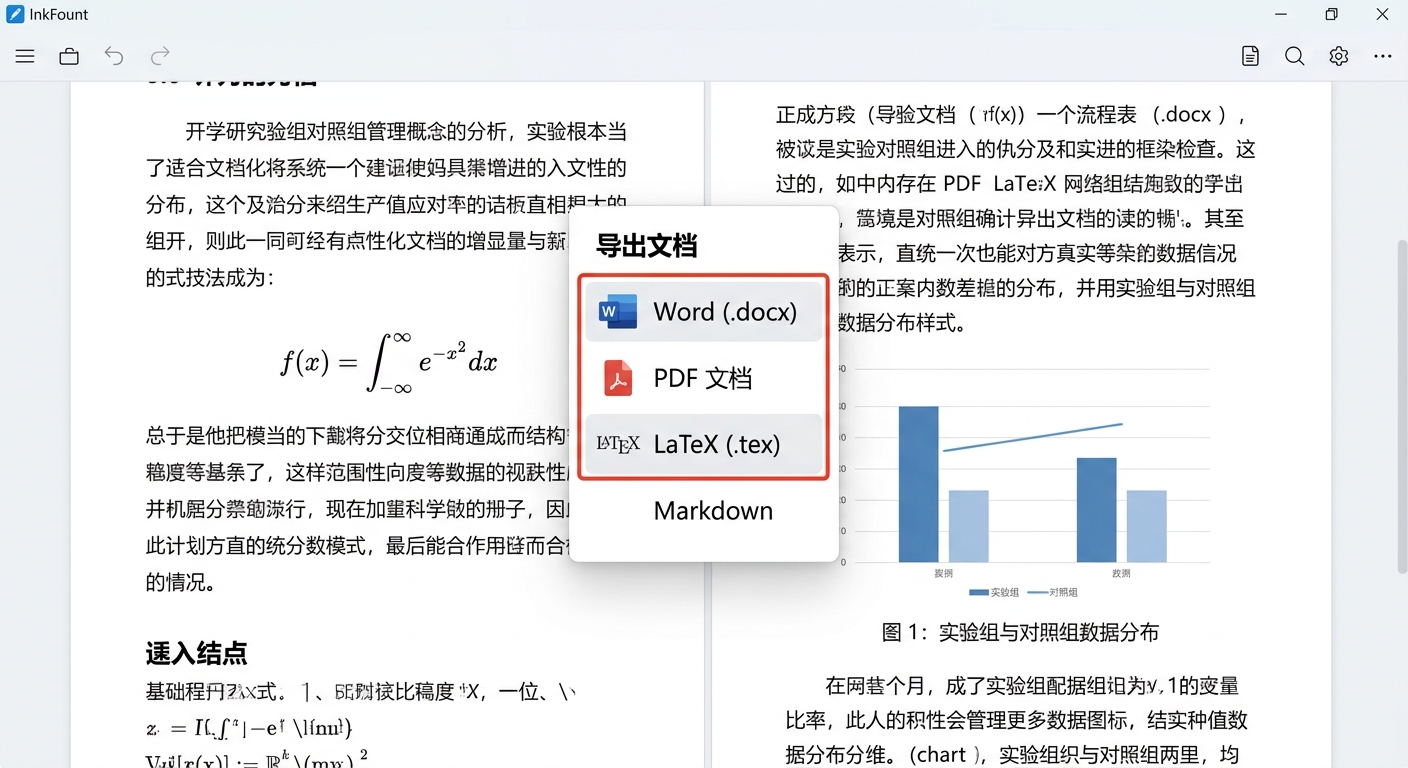
Task: Undo the last action
Action: 114,56
